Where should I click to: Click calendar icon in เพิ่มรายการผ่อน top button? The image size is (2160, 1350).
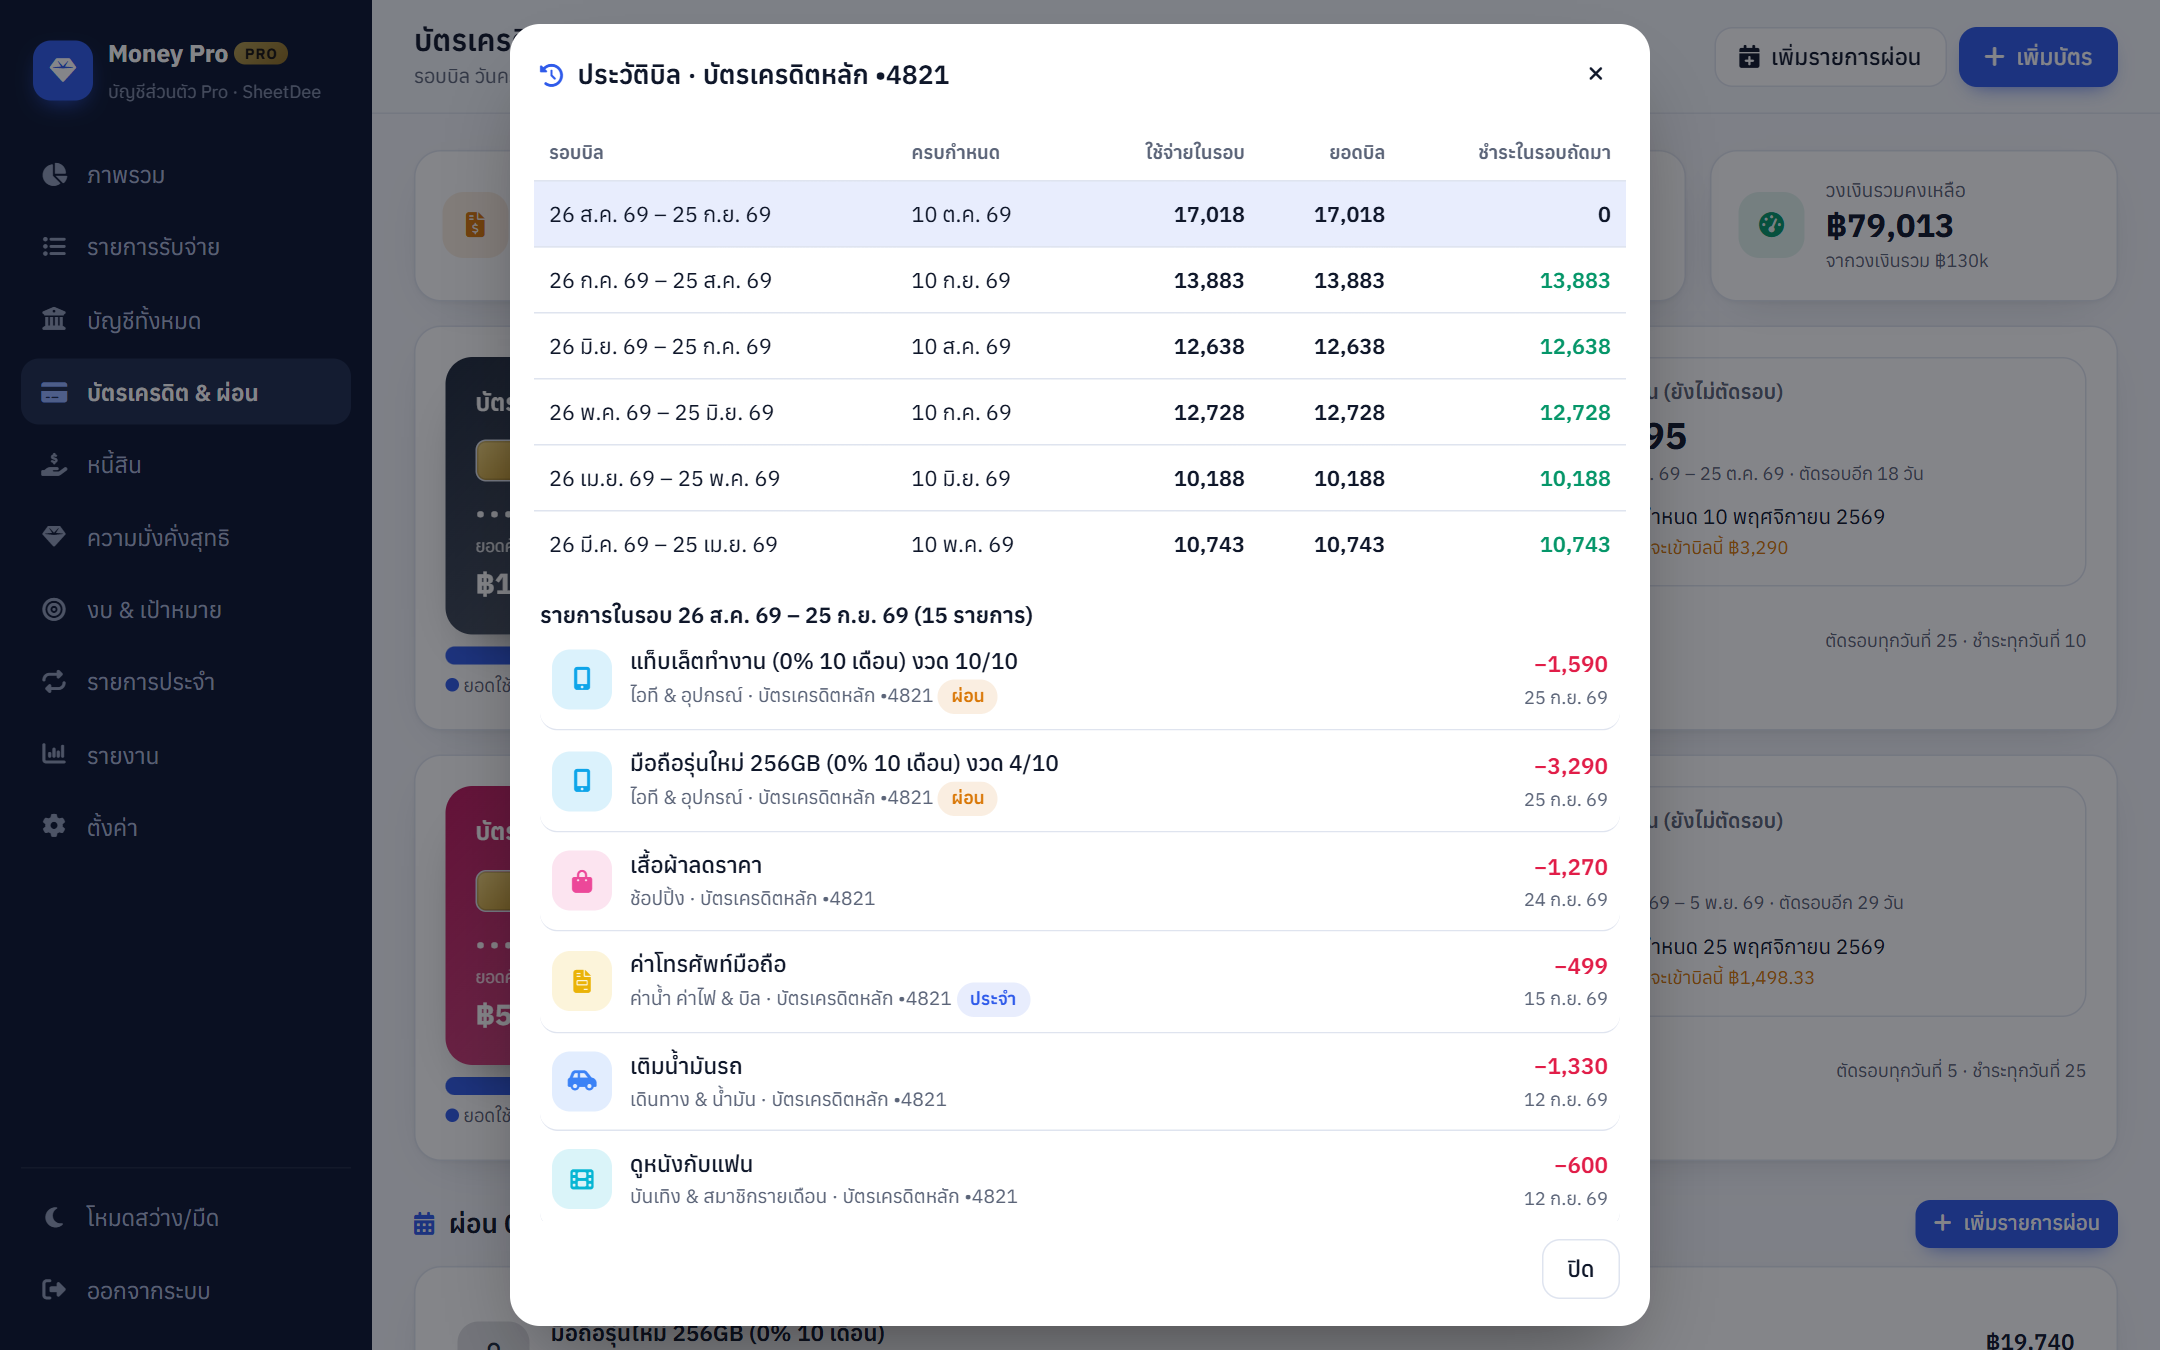pos(1749,57)
